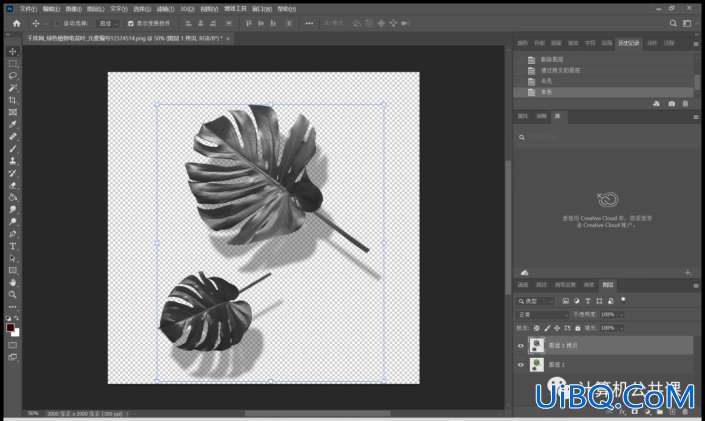Expand the 不透明度 opacity slider arrow
This screenshot has width=705, height=421.
coord(621,315)
